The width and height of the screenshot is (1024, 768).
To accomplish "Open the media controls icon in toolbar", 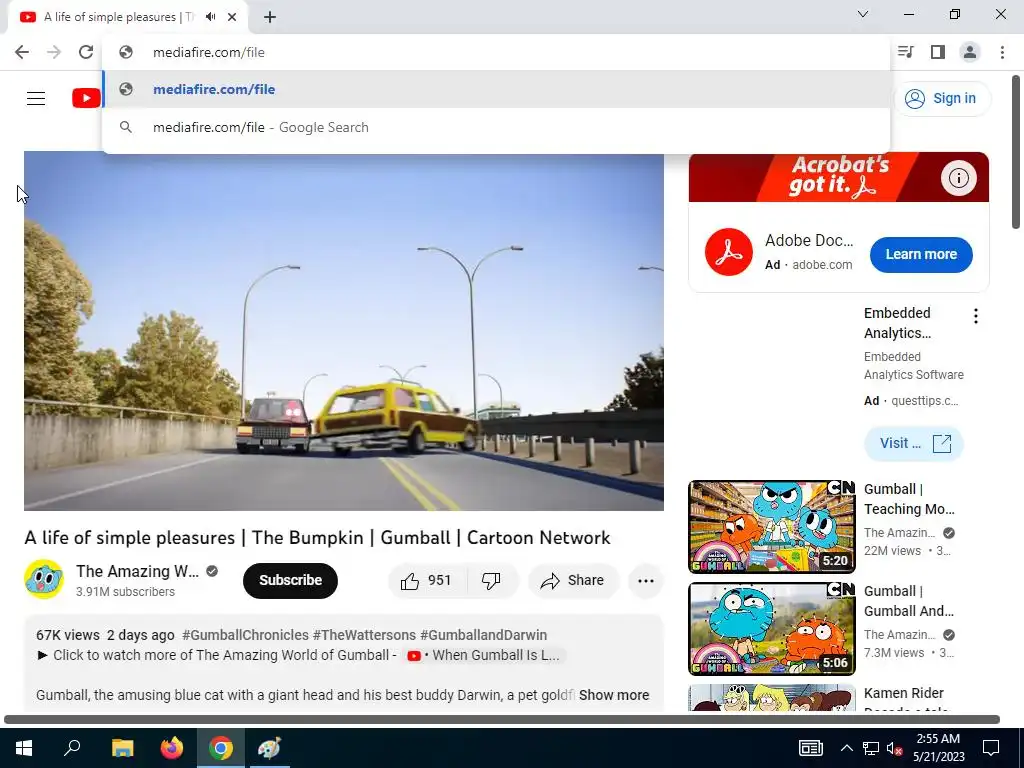I will click(906, 52).
